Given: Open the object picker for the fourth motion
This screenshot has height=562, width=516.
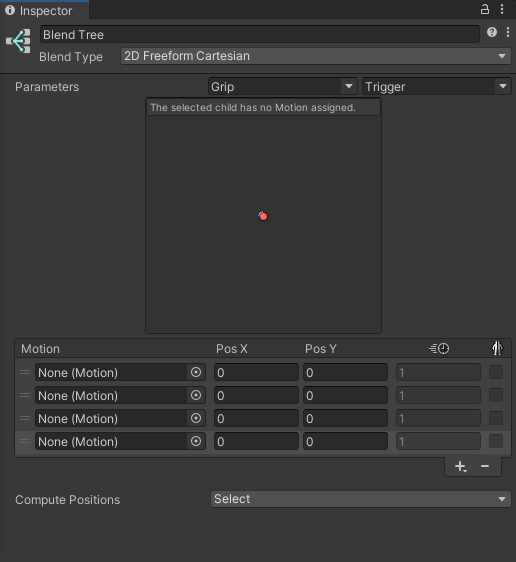Looking at the screenshot, I should [196, 441].
